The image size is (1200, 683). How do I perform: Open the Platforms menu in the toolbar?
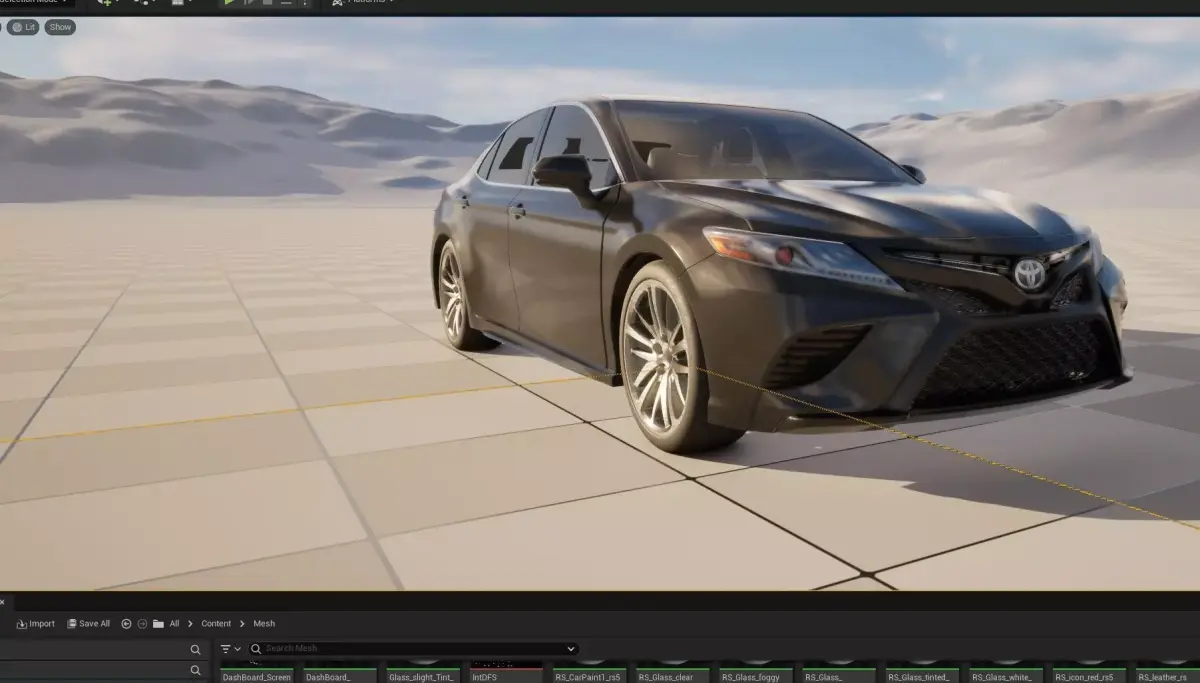365,3
